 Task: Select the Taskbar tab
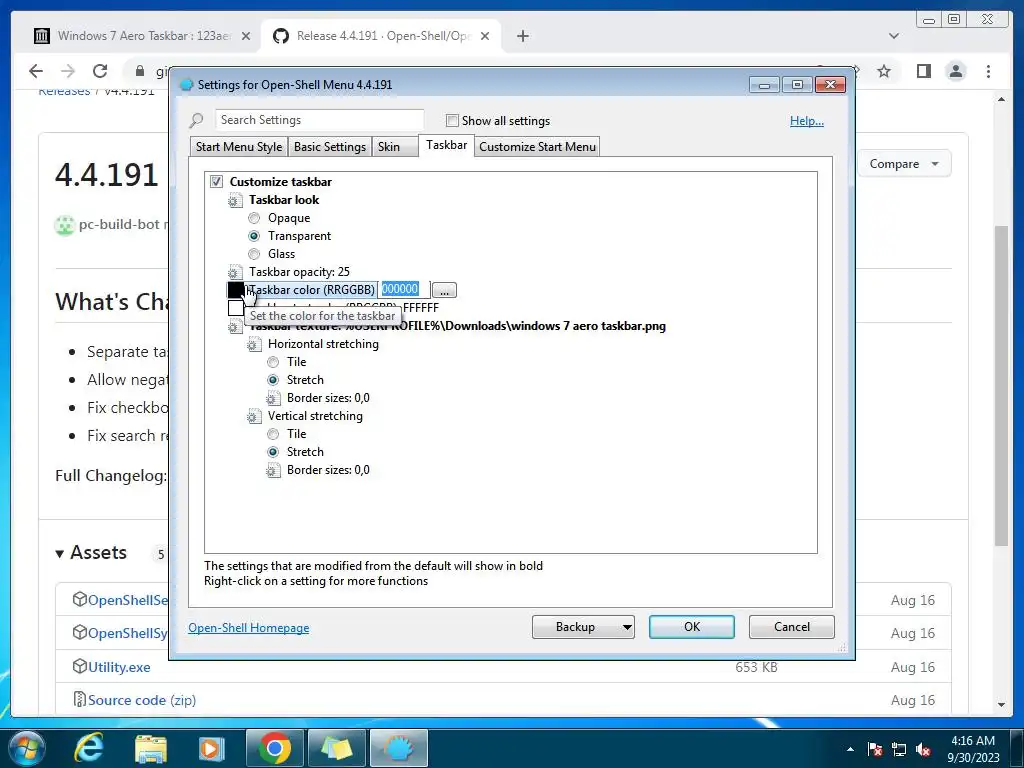[x=447, y=145]
